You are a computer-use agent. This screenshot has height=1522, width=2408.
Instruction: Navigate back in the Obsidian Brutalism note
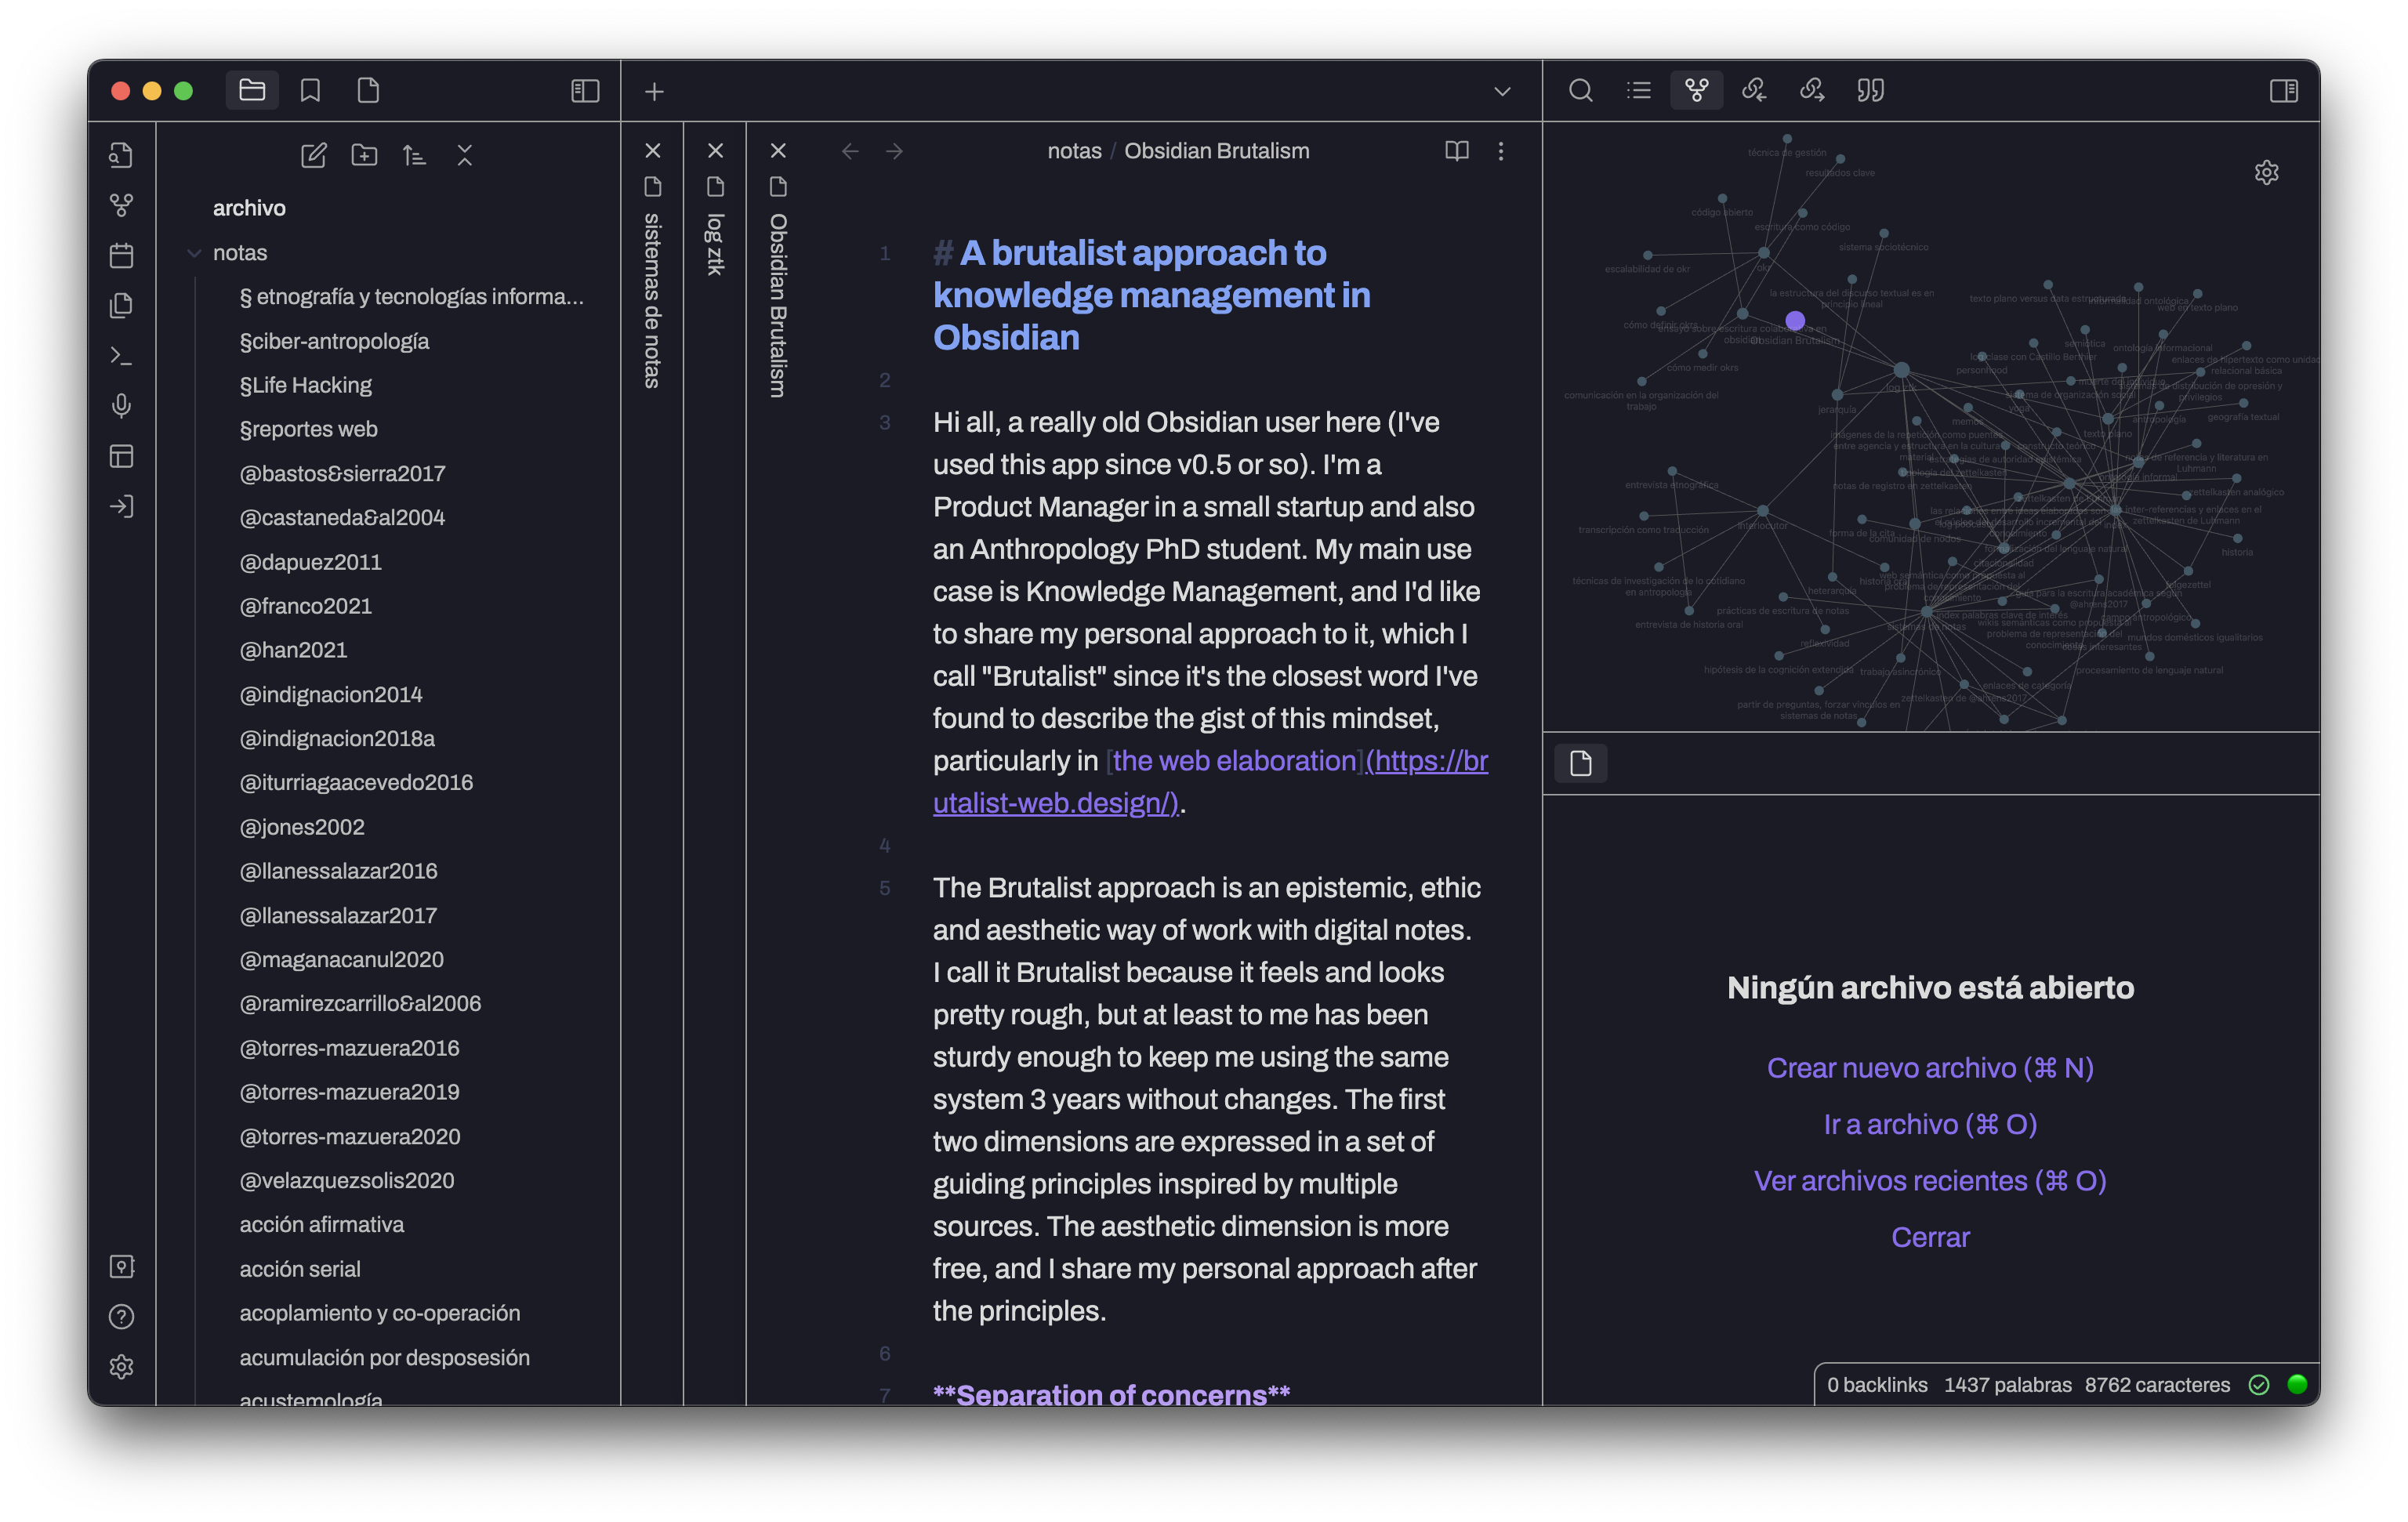pos(850,151)
